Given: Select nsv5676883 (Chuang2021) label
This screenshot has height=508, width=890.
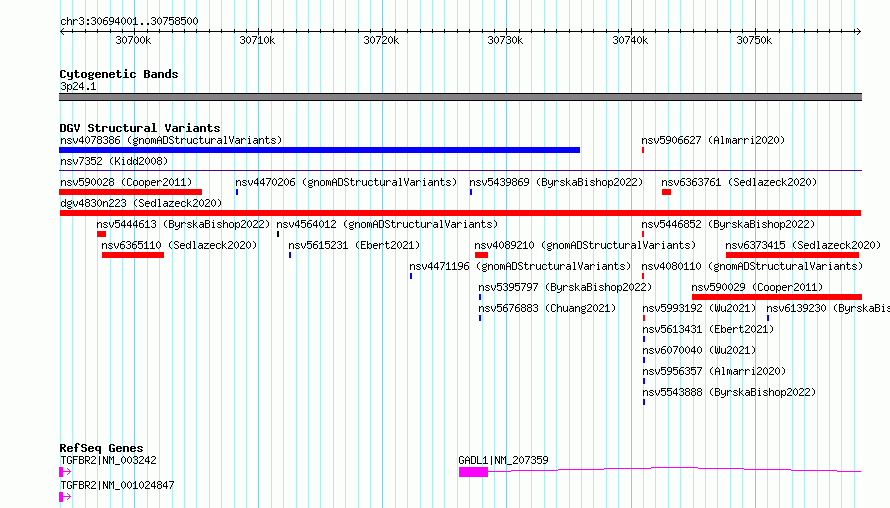Looking at the screenshot, I should point(547,308).
